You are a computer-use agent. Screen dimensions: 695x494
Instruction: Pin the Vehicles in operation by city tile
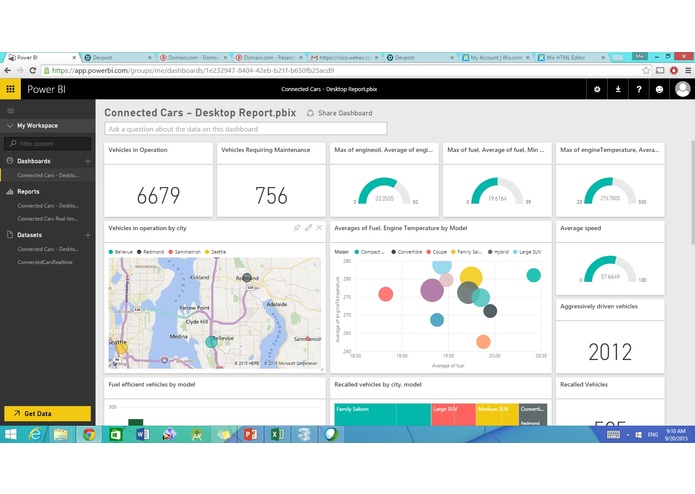pyautogui.click(x=297, y=228)
